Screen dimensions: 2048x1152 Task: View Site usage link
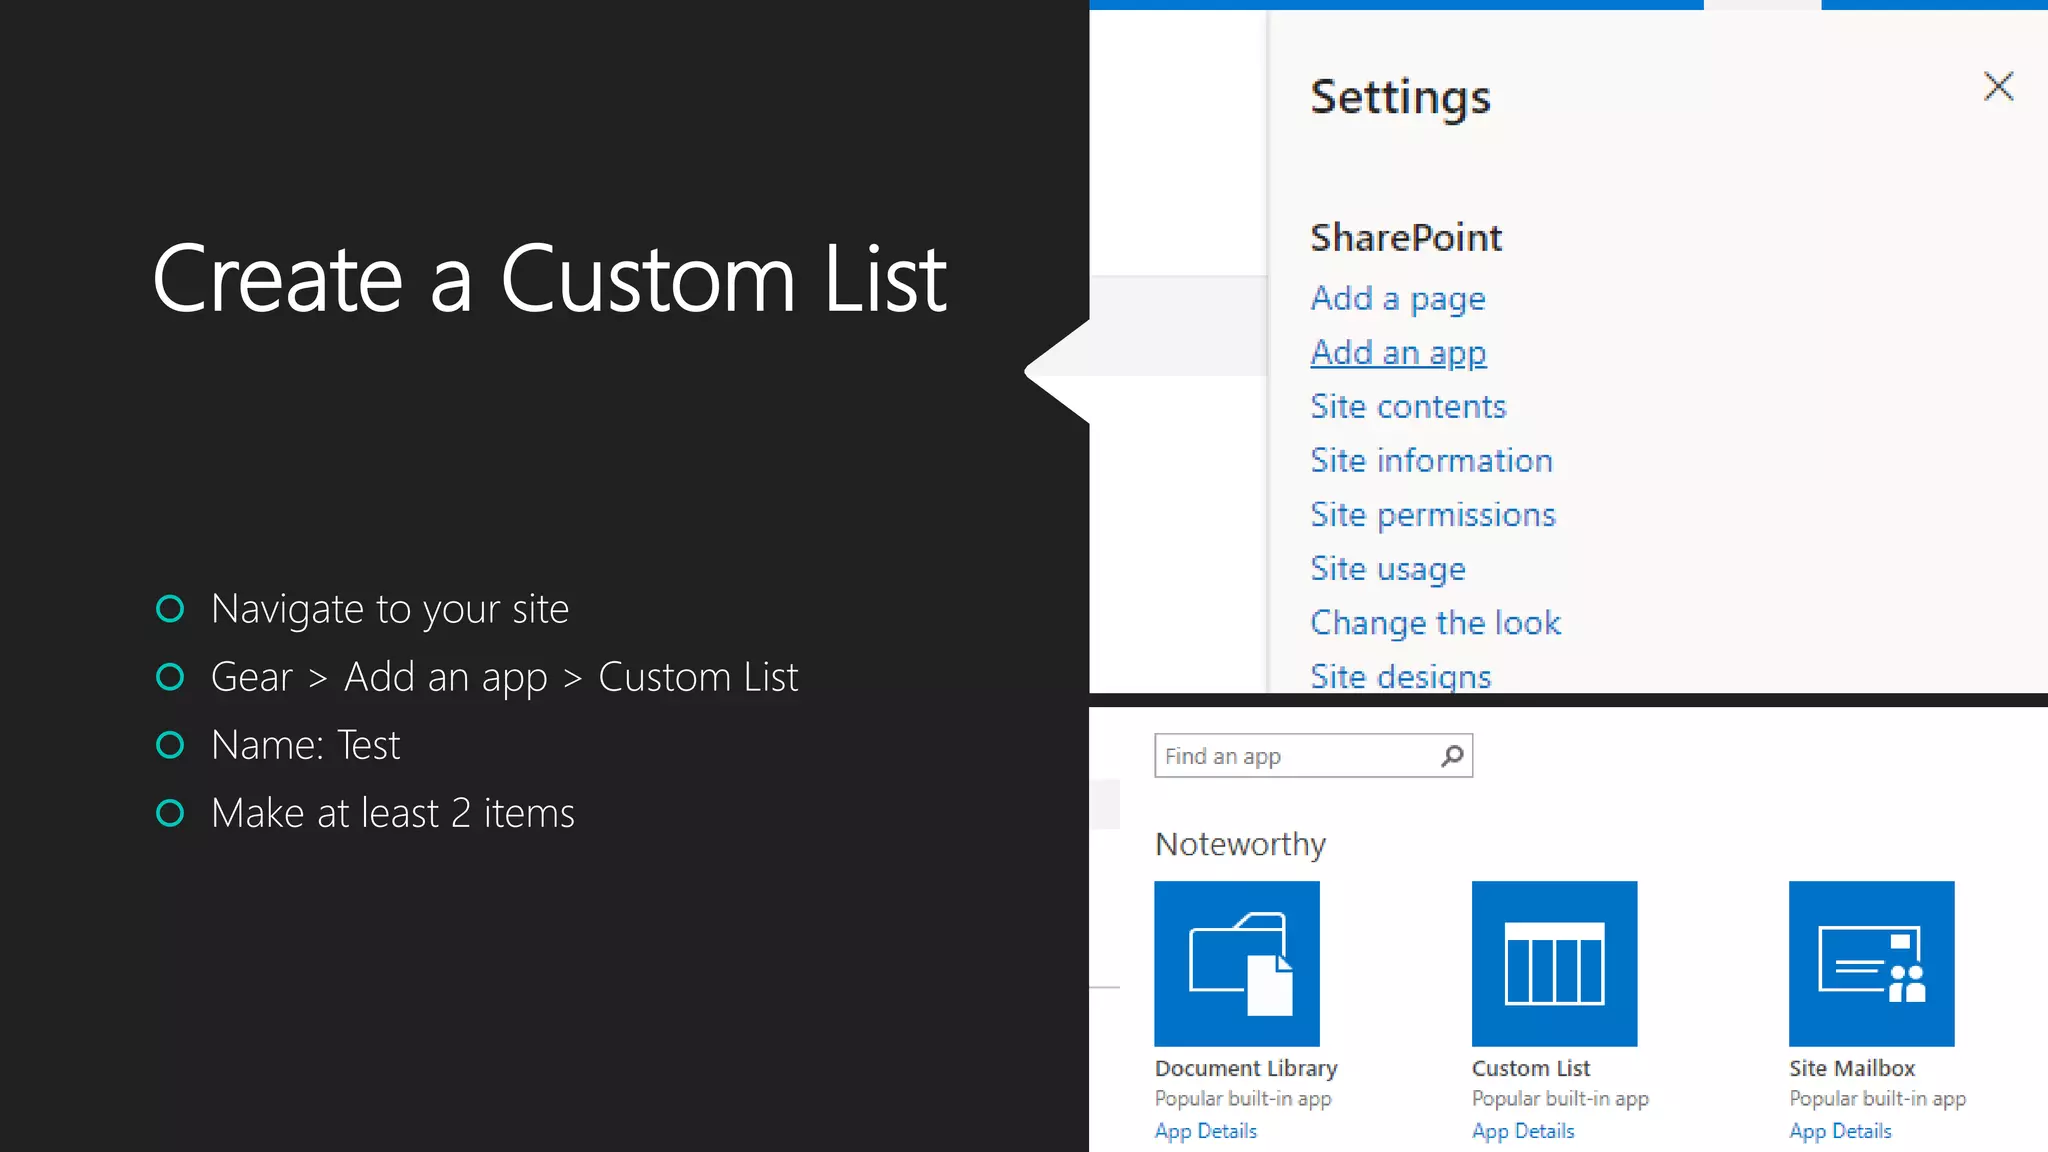[x=1388, y=569]
